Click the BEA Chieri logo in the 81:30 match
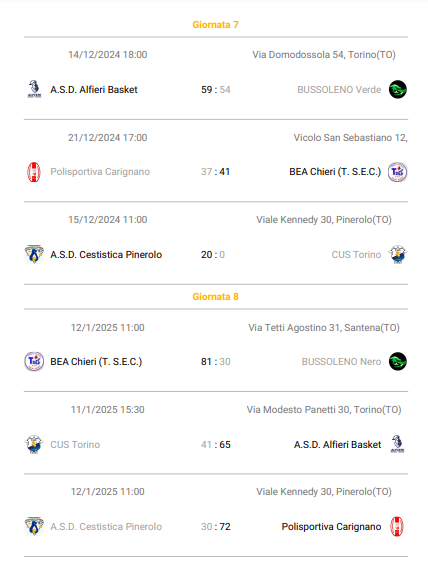 pos(34,361)
